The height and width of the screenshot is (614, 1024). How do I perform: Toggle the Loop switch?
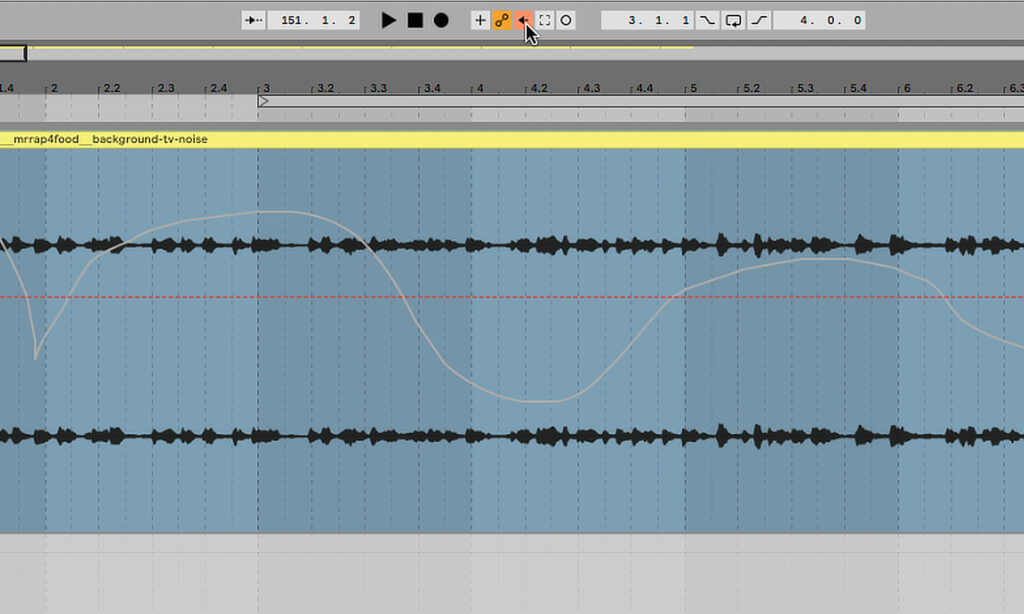(x=733, y=20)
